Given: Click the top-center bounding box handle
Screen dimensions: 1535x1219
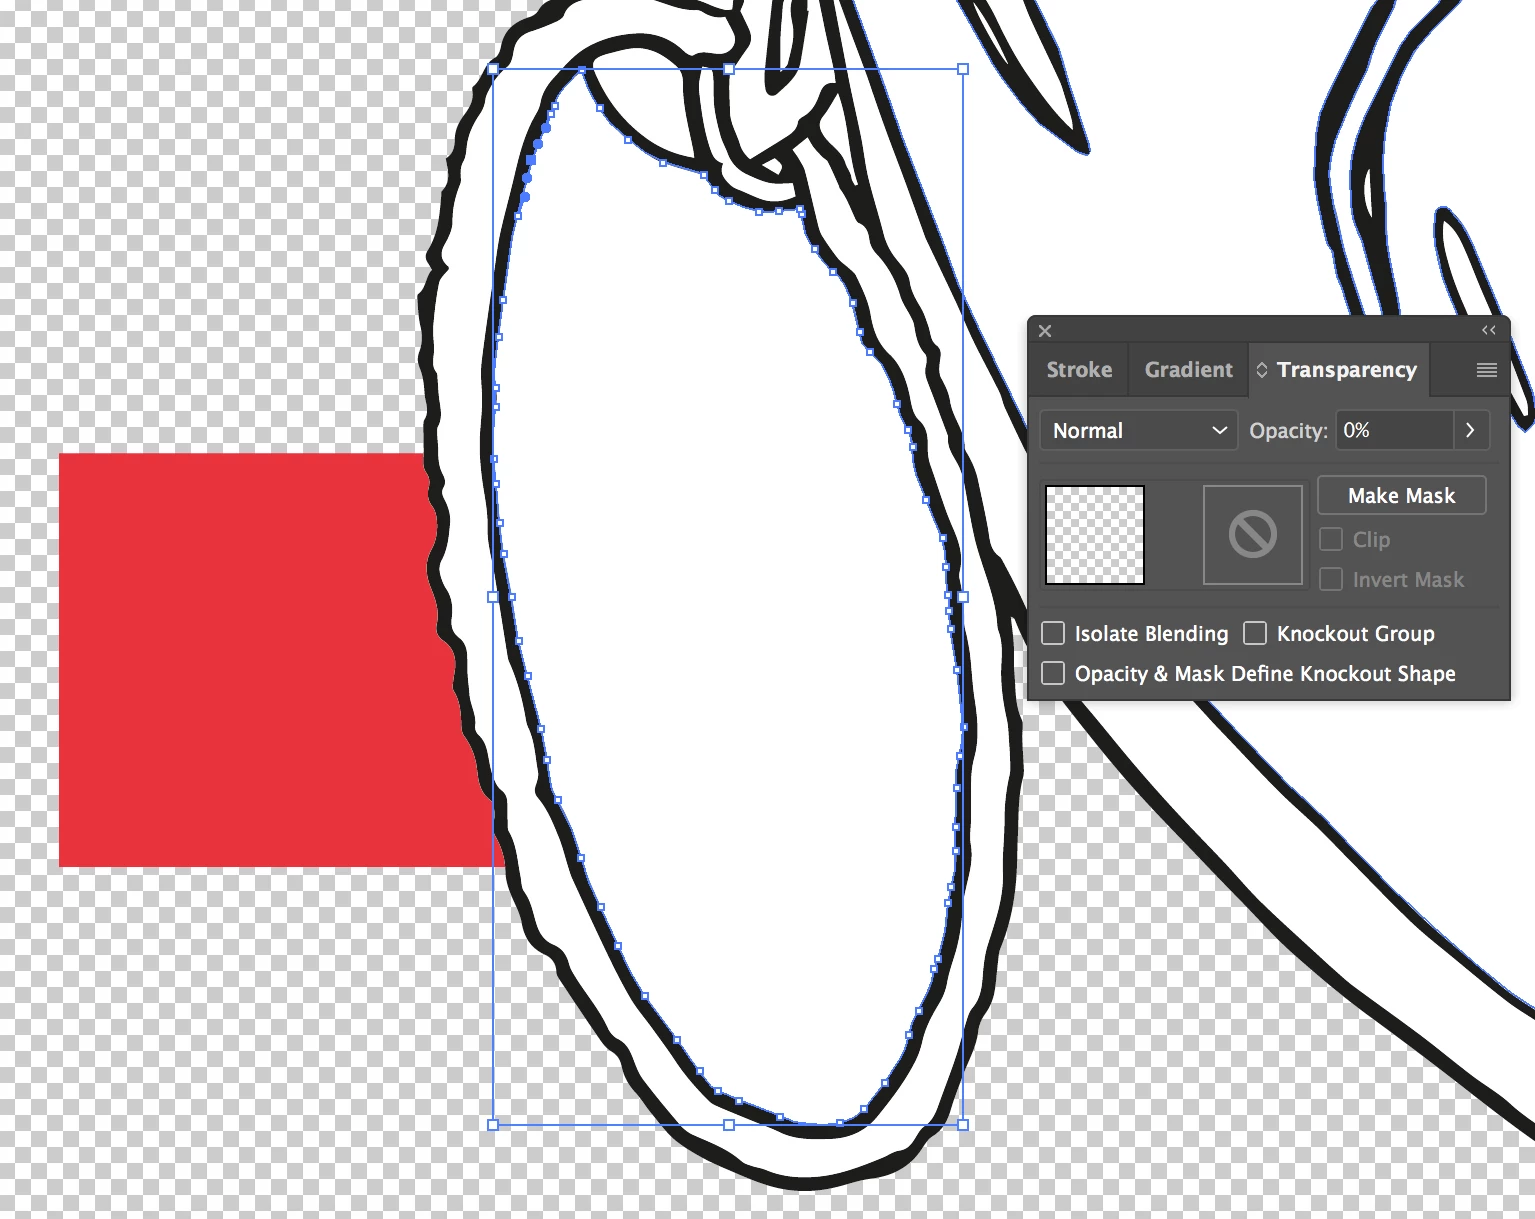Looking at the screenshot, I should (x=729, y=69).
